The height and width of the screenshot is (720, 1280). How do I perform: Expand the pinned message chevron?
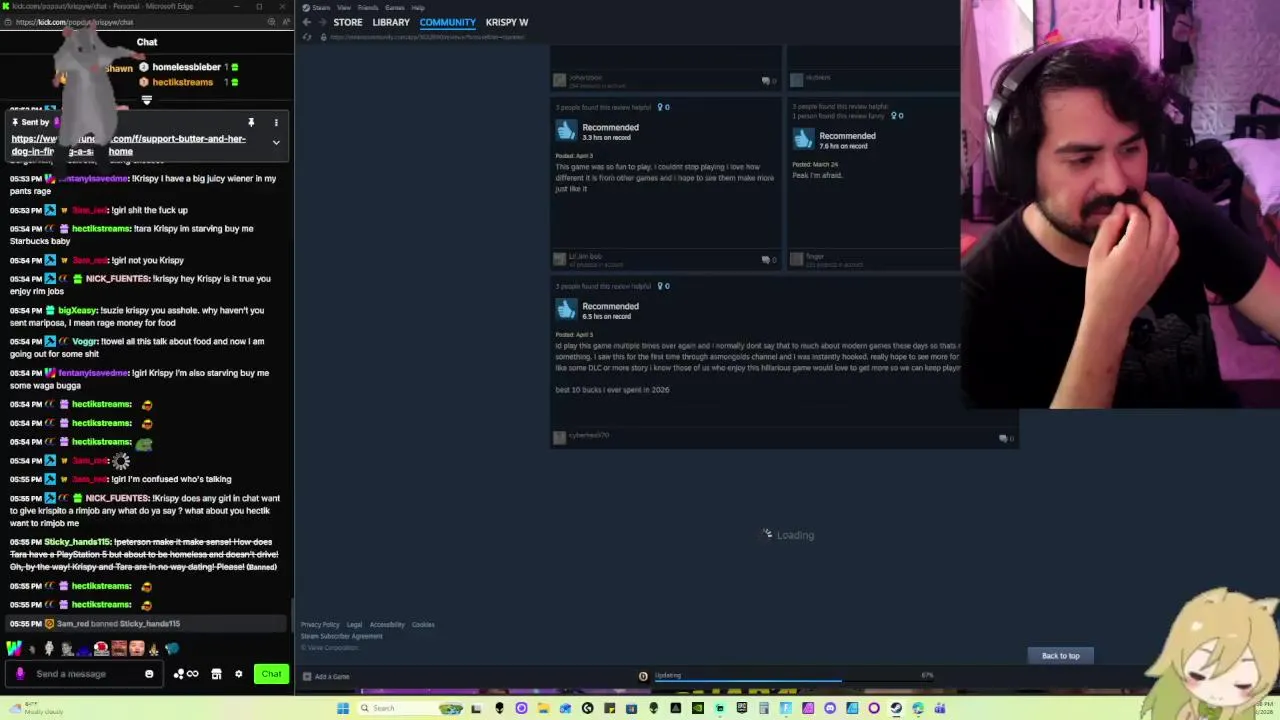pyautogui.click(x=276, y=142)
